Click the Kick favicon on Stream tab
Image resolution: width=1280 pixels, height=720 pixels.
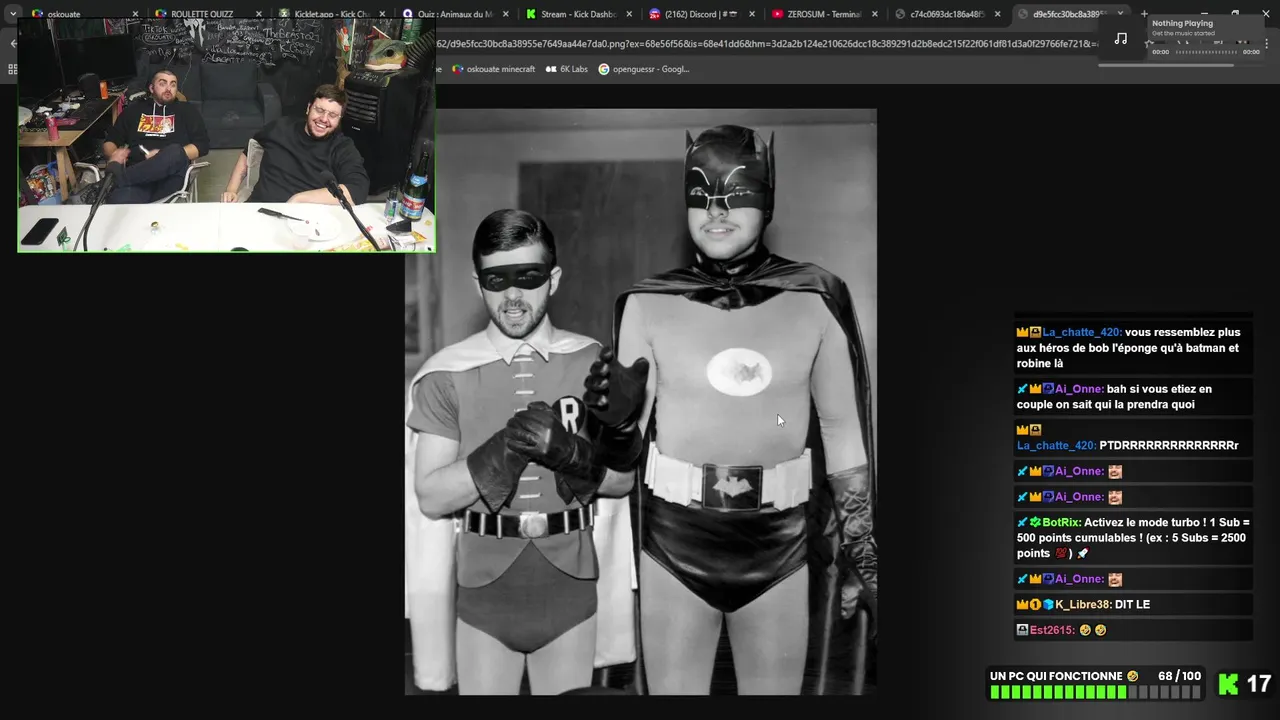531,14
